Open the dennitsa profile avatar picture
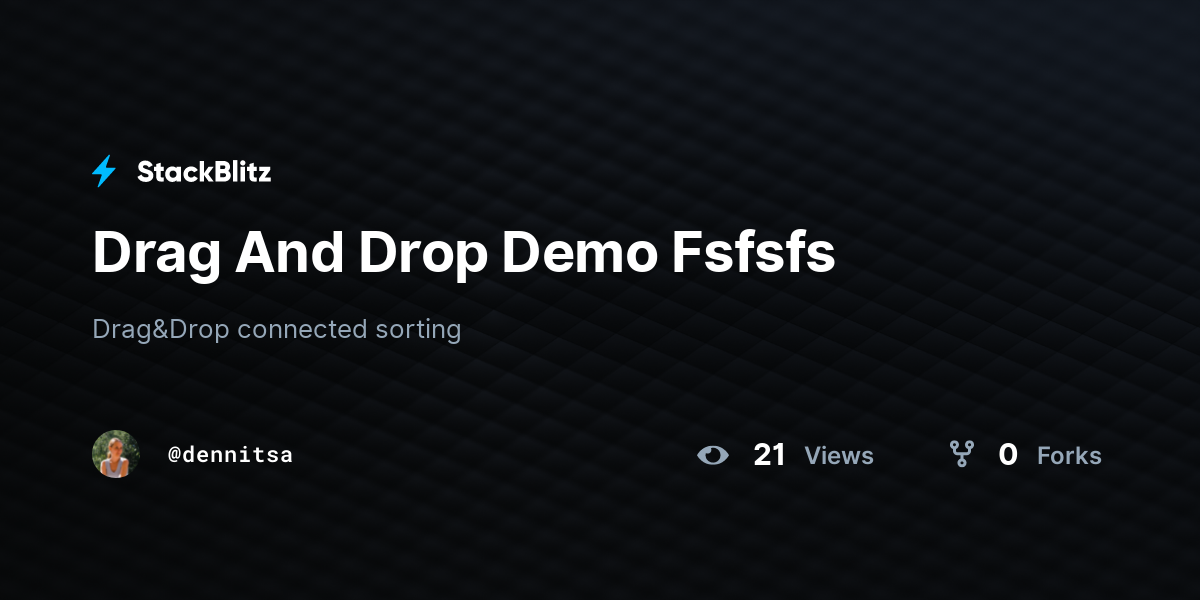Viewport: 1200px width, 600px height. pos(116,454)
